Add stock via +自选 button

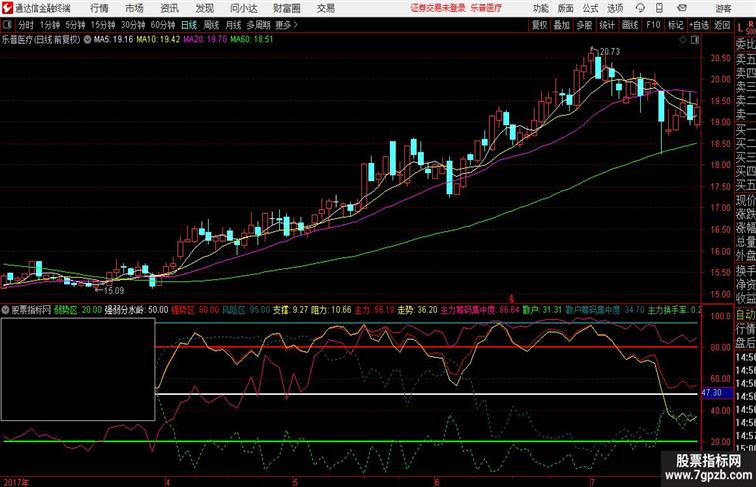tap(699, 25)
